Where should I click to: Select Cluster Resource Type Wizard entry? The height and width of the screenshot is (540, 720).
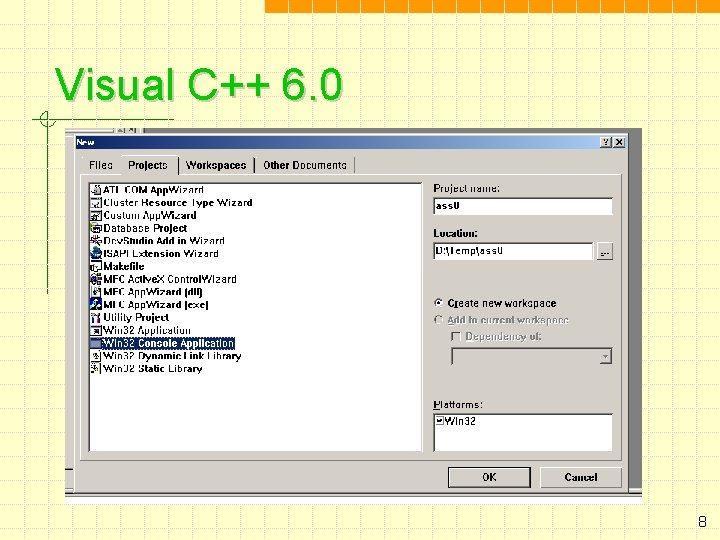tap(178, 202)
